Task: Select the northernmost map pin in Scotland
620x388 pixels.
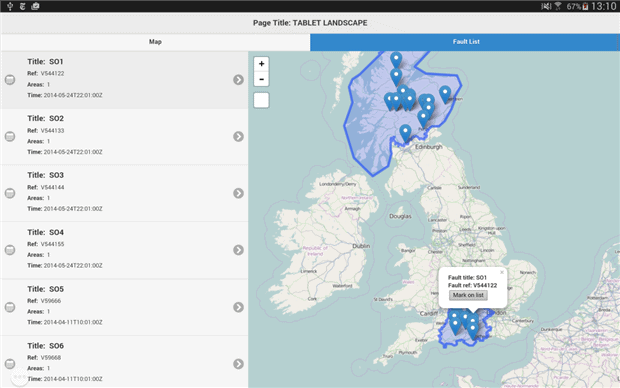Action: tap(396, 60)
